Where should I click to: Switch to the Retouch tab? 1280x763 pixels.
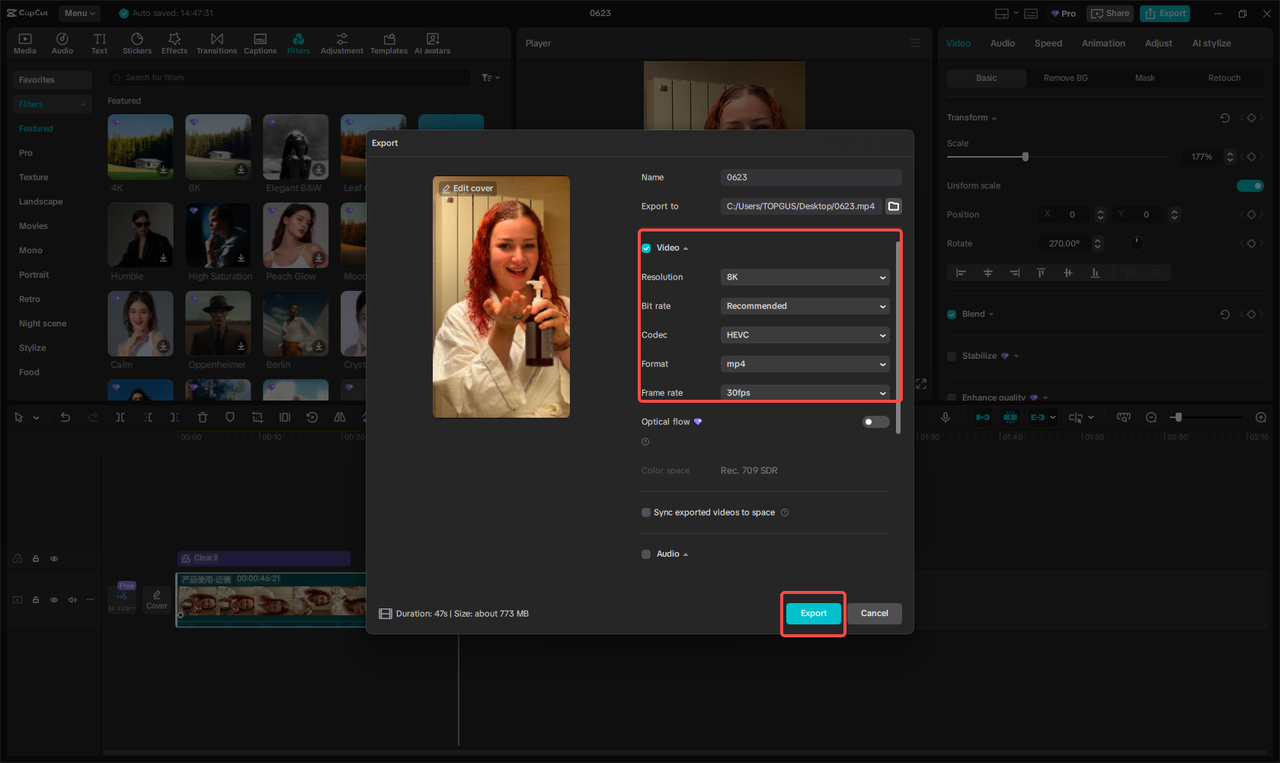point(1224,77)
